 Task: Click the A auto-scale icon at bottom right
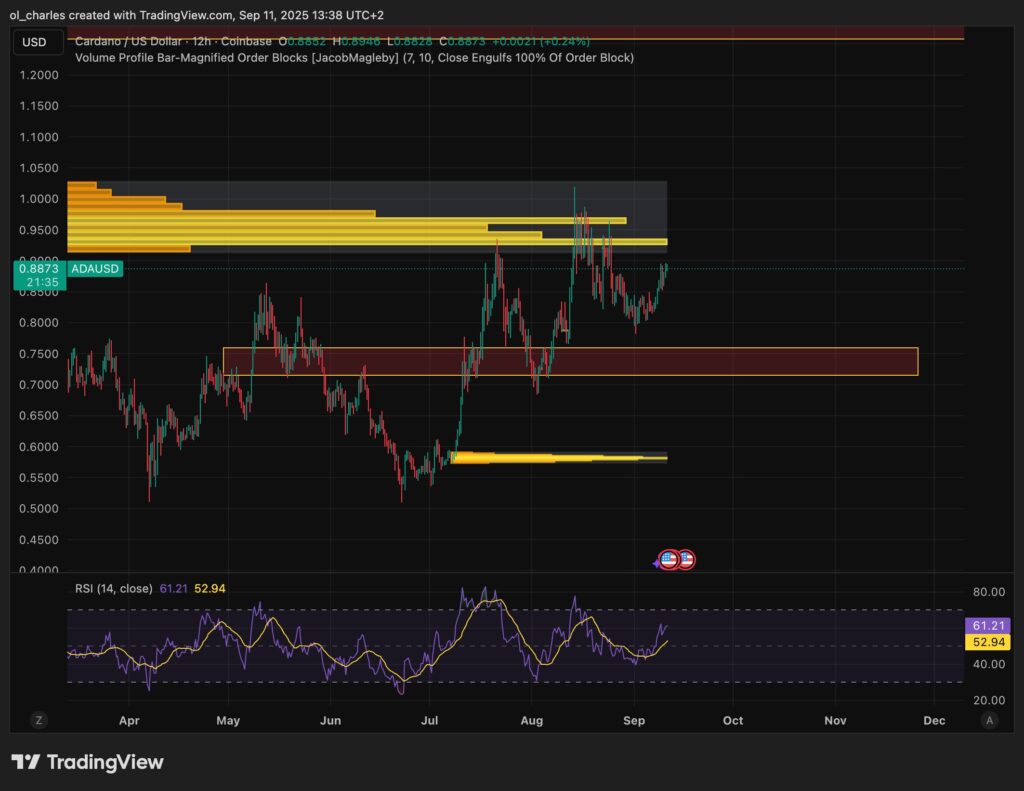tap(989, 720)
